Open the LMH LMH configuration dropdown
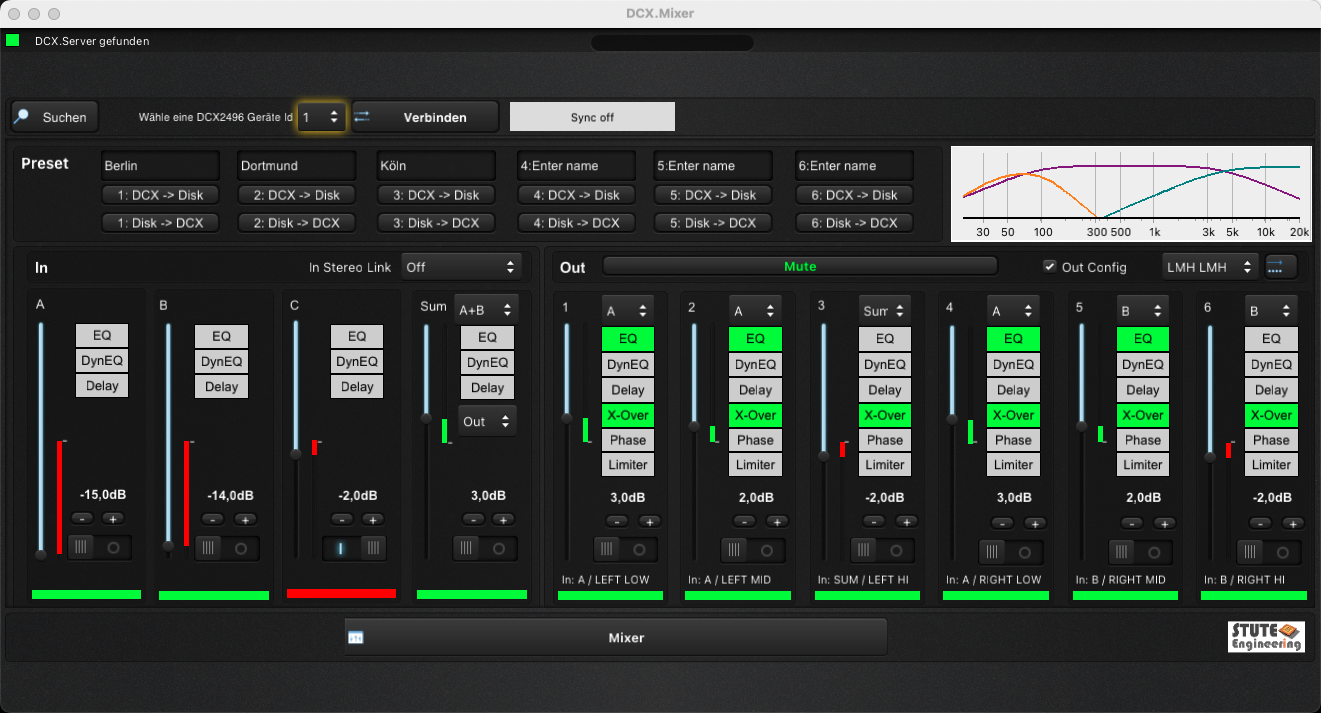1321x713 pixels. click(x=1210, y=266)
